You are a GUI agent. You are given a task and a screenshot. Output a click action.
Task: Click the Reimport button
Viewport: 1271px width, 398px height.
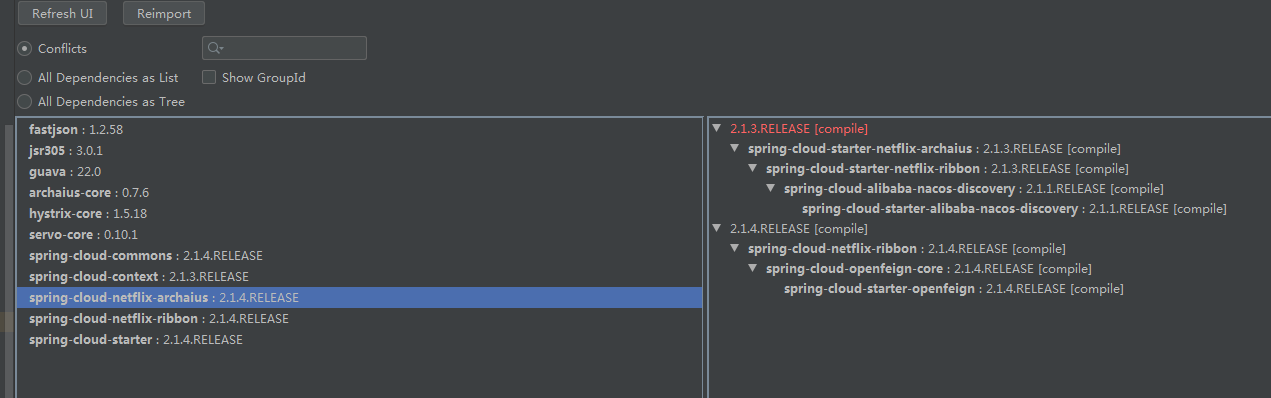tap(164, 14)
